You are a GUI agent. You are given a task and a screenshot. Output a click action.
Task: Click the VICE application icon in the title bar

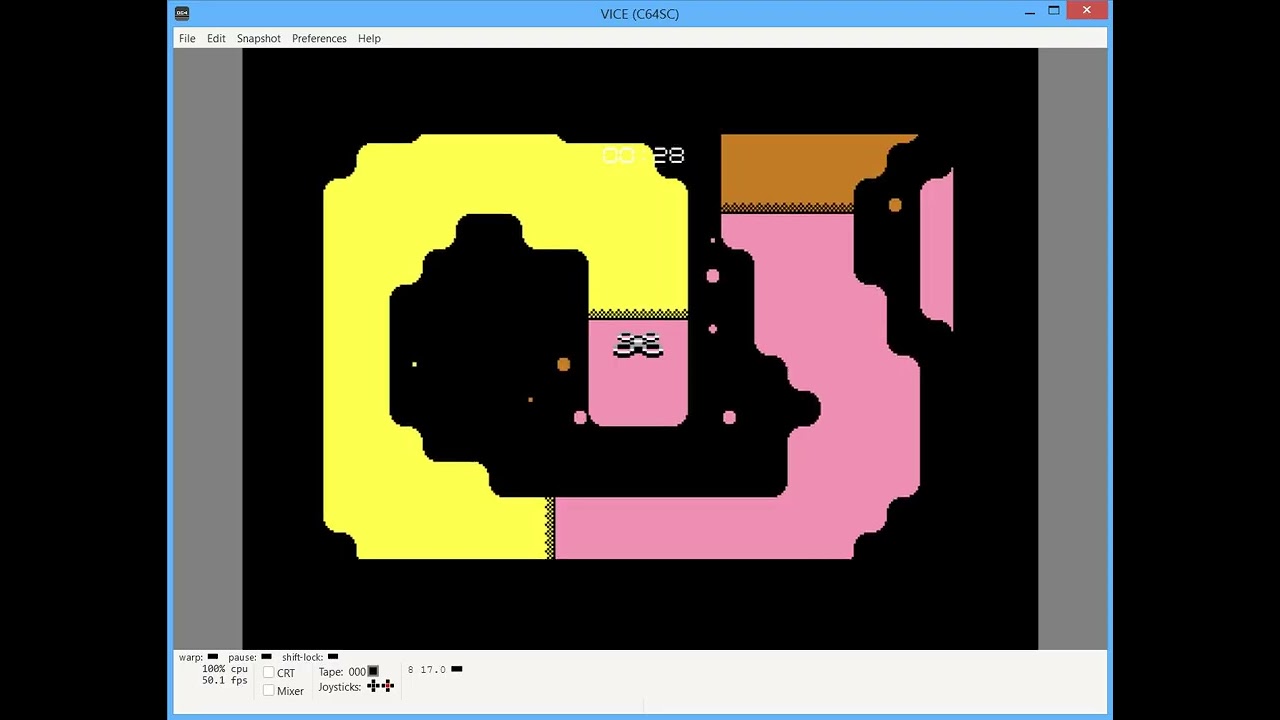click(181, 13)
